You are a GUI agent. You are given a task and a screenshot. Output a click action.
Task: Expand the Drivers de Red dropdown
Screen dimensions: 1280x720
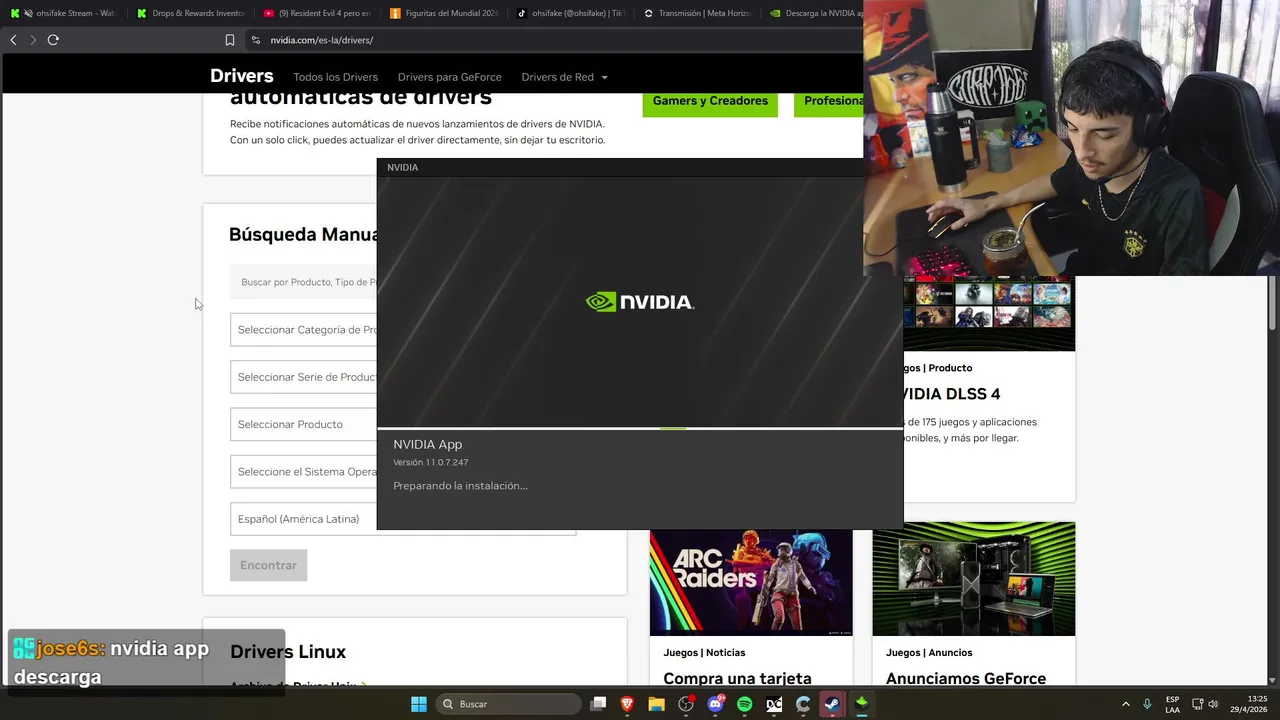coord(564,77)
